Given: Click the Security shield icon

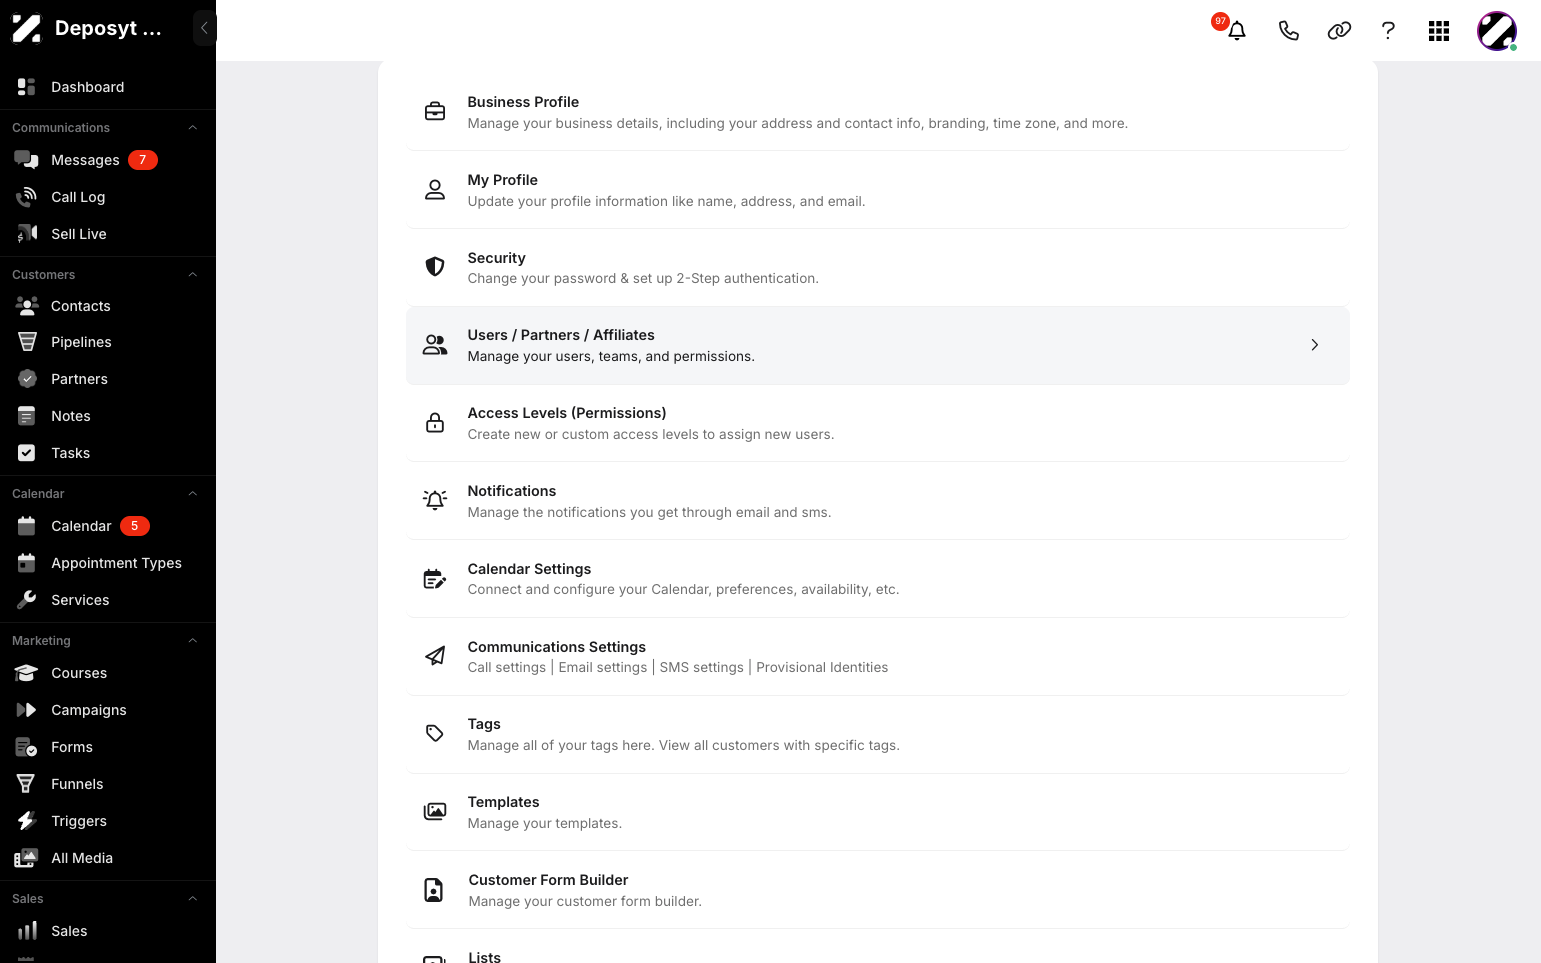Looking at the screenshot, I should coord(435,267).
